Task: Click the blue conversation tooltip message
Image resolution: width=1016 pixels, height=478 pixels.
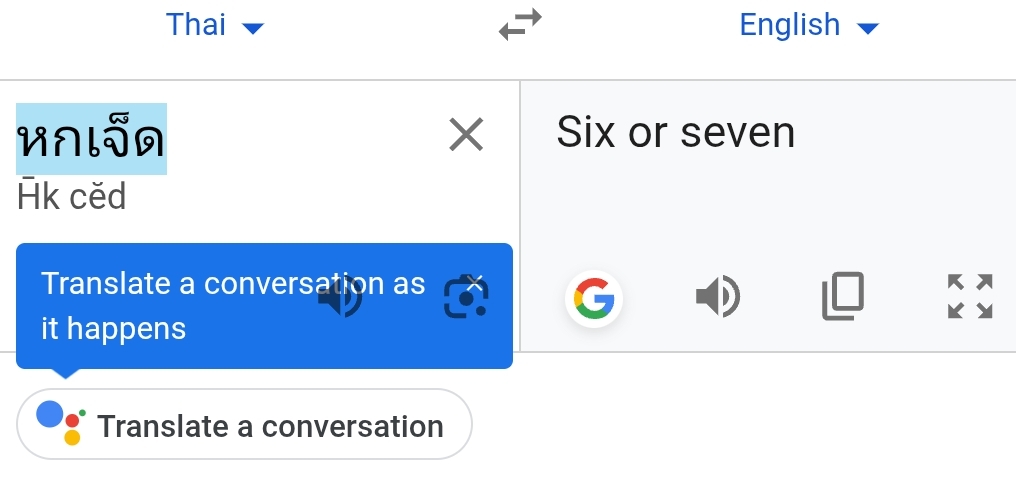Action: (180, 305)
